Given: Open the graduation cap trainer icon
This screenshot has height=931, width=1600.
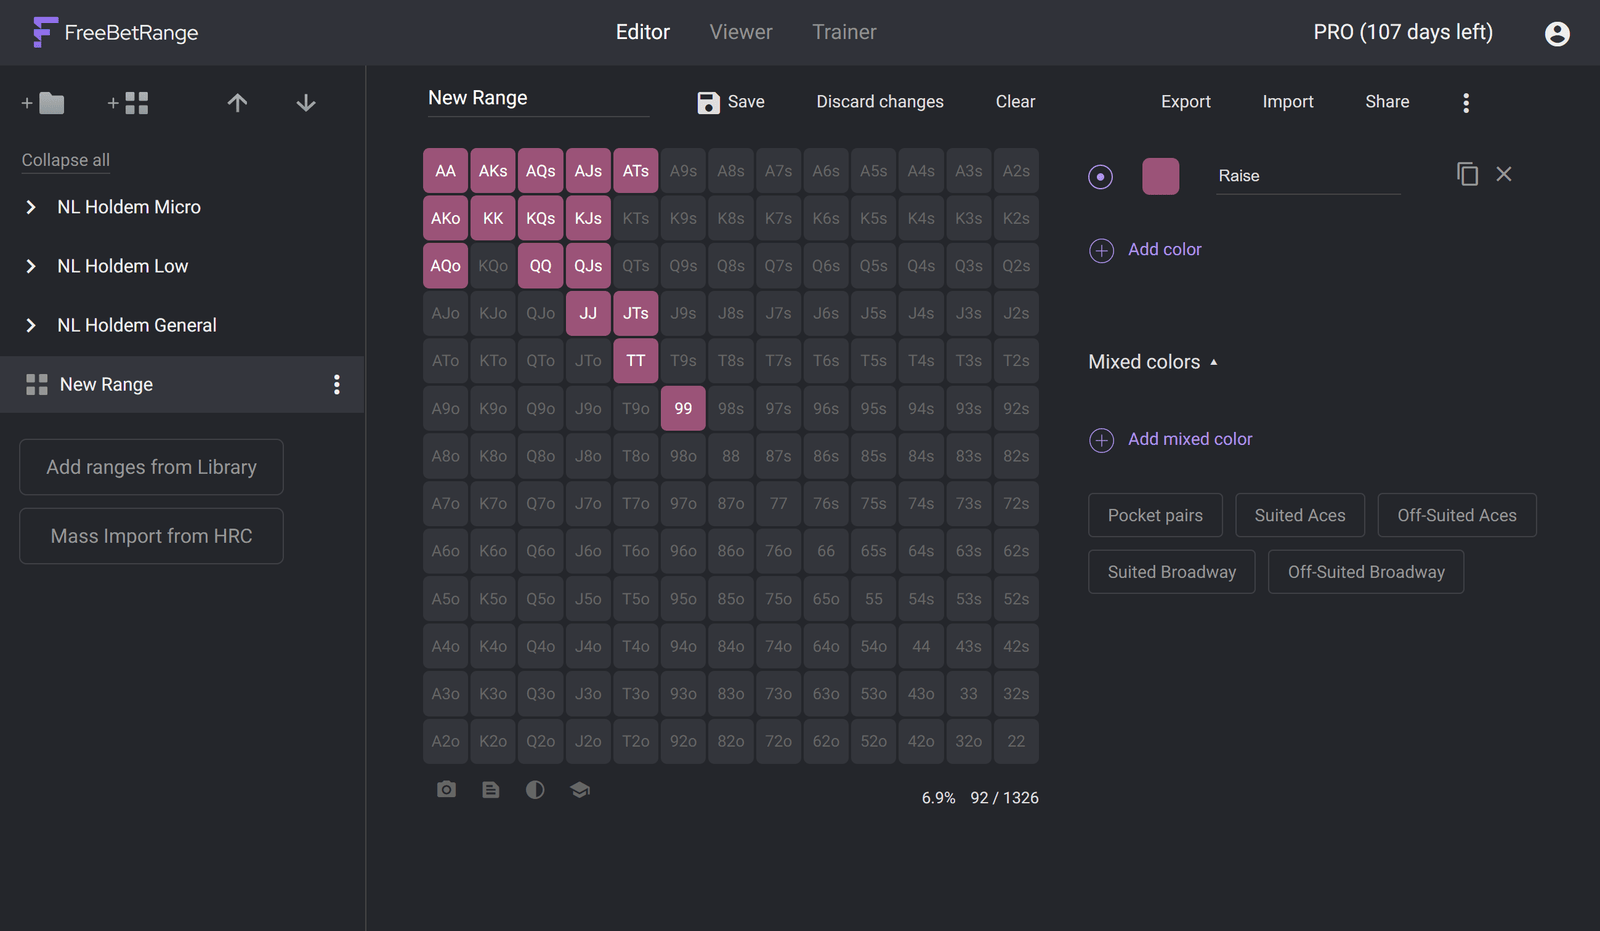Looking at the screenshot, I should click(x=580, y=790).
